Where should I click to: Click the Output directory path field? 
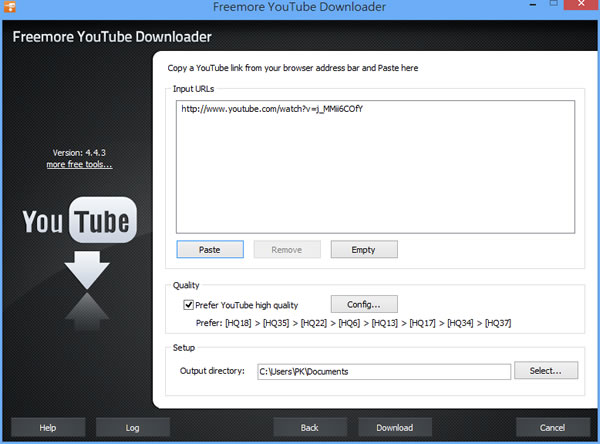point(384,372)
